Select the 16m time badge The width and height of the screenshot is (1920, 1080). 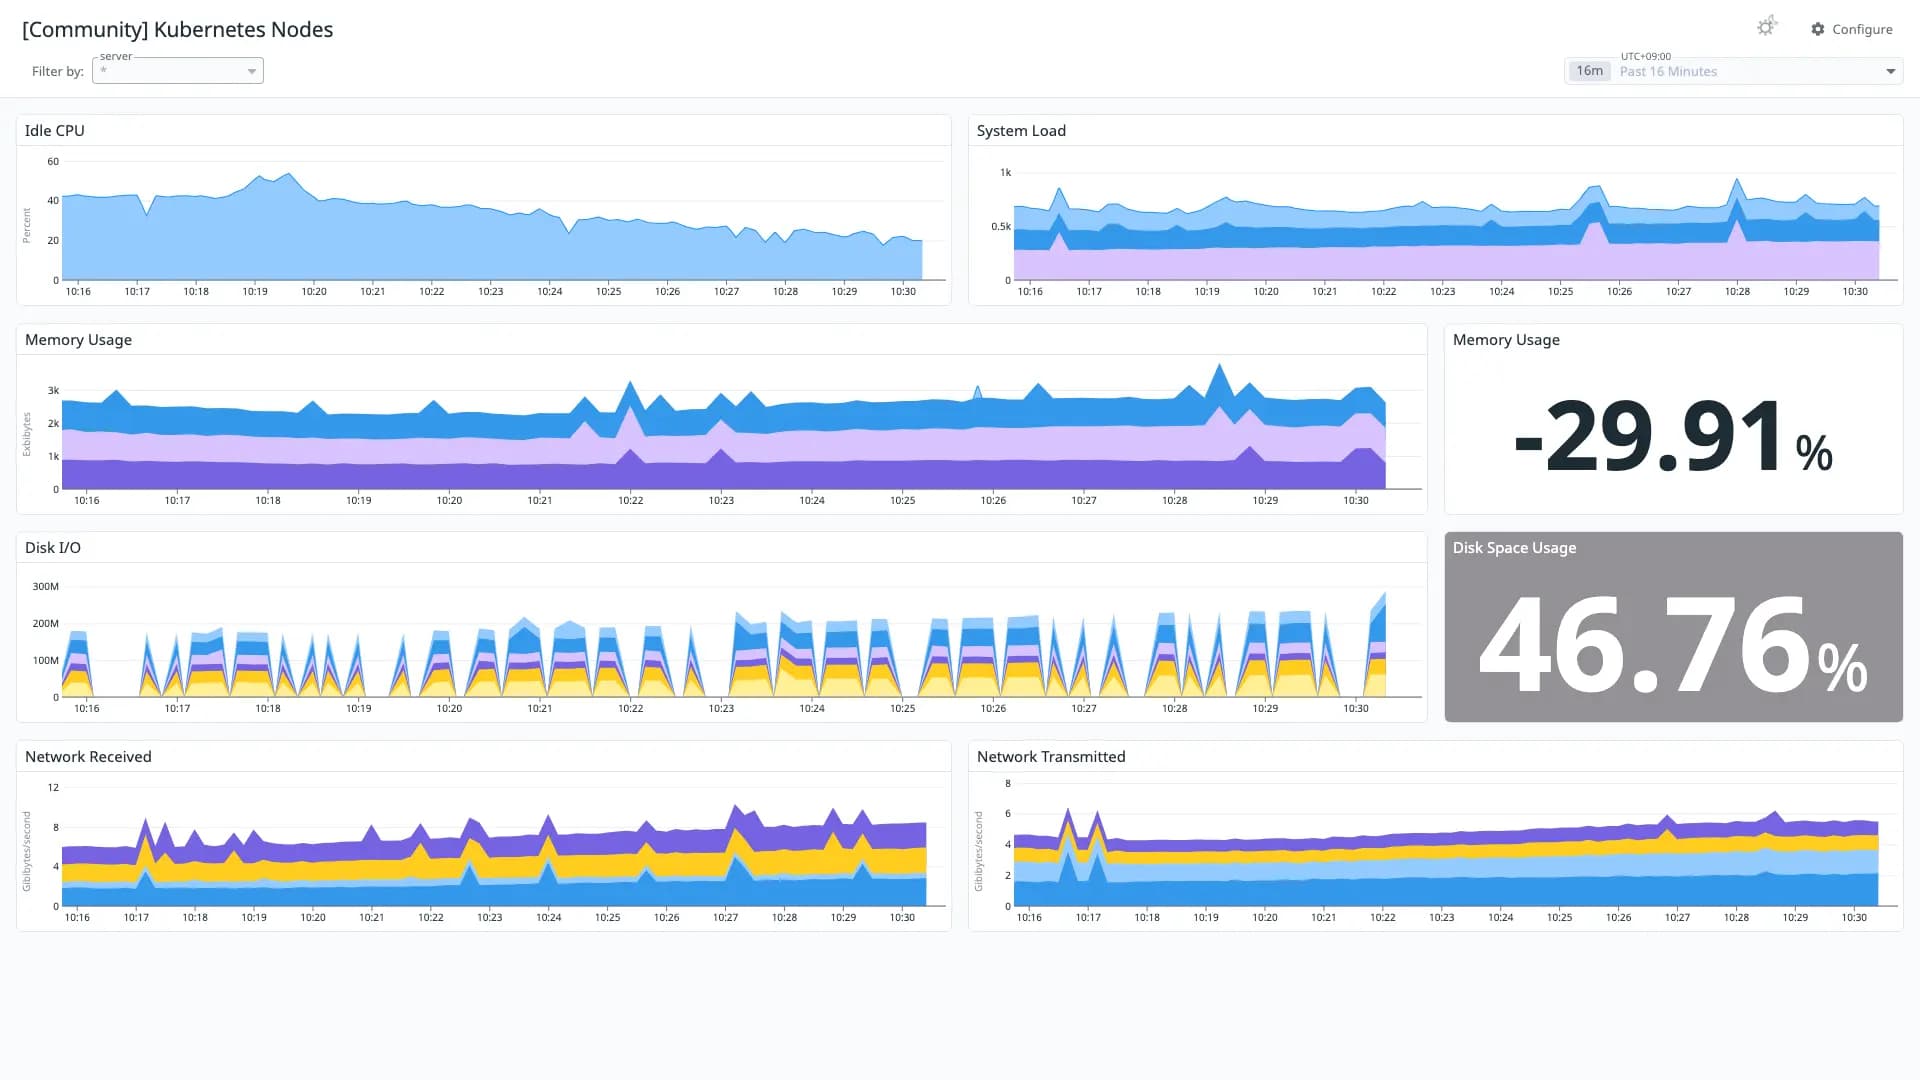(x=1589, y=71)
